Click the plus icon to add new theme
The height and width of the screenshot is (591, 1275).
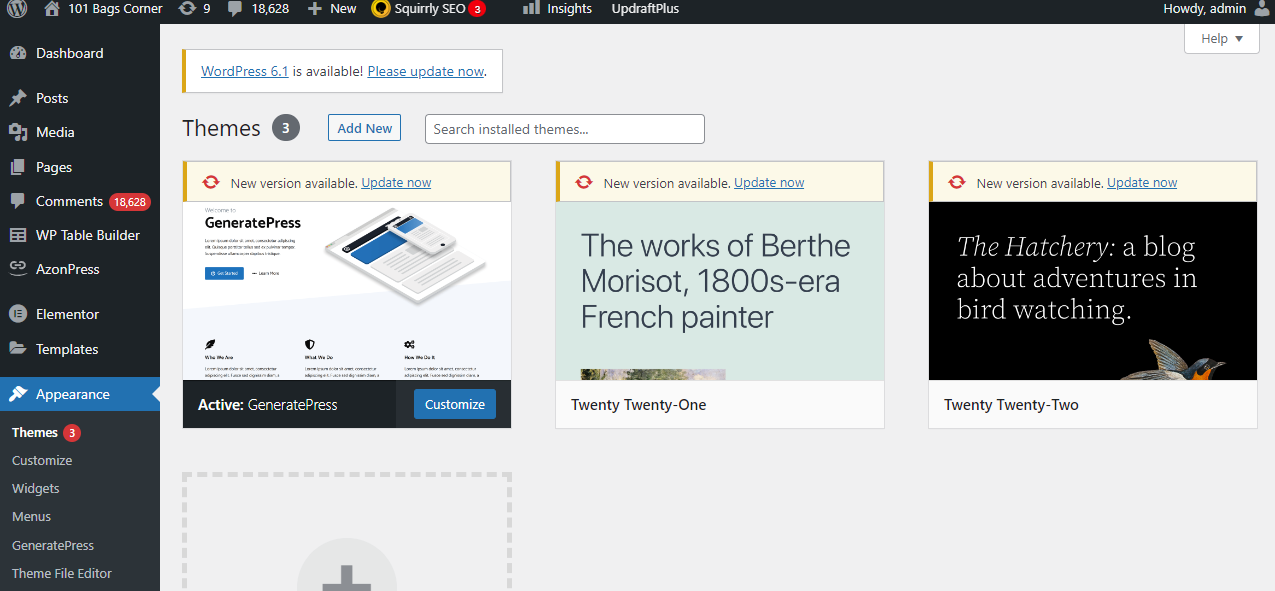(347, 577)
